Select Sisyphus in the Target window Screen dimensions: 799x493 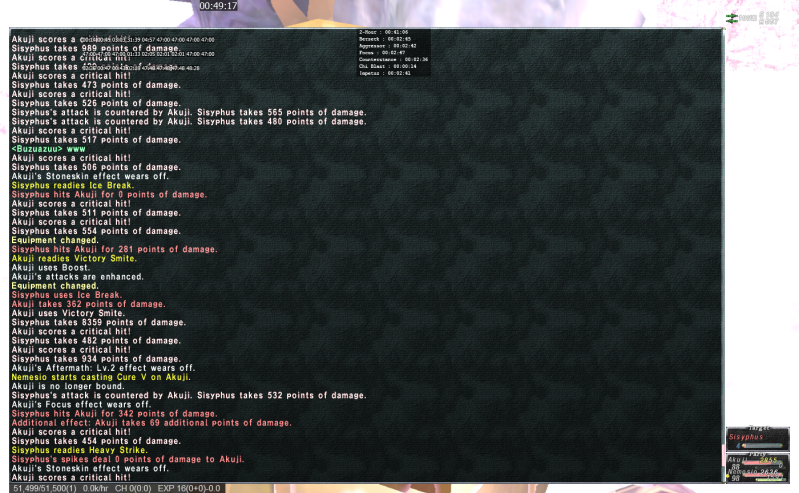(745, 437)
